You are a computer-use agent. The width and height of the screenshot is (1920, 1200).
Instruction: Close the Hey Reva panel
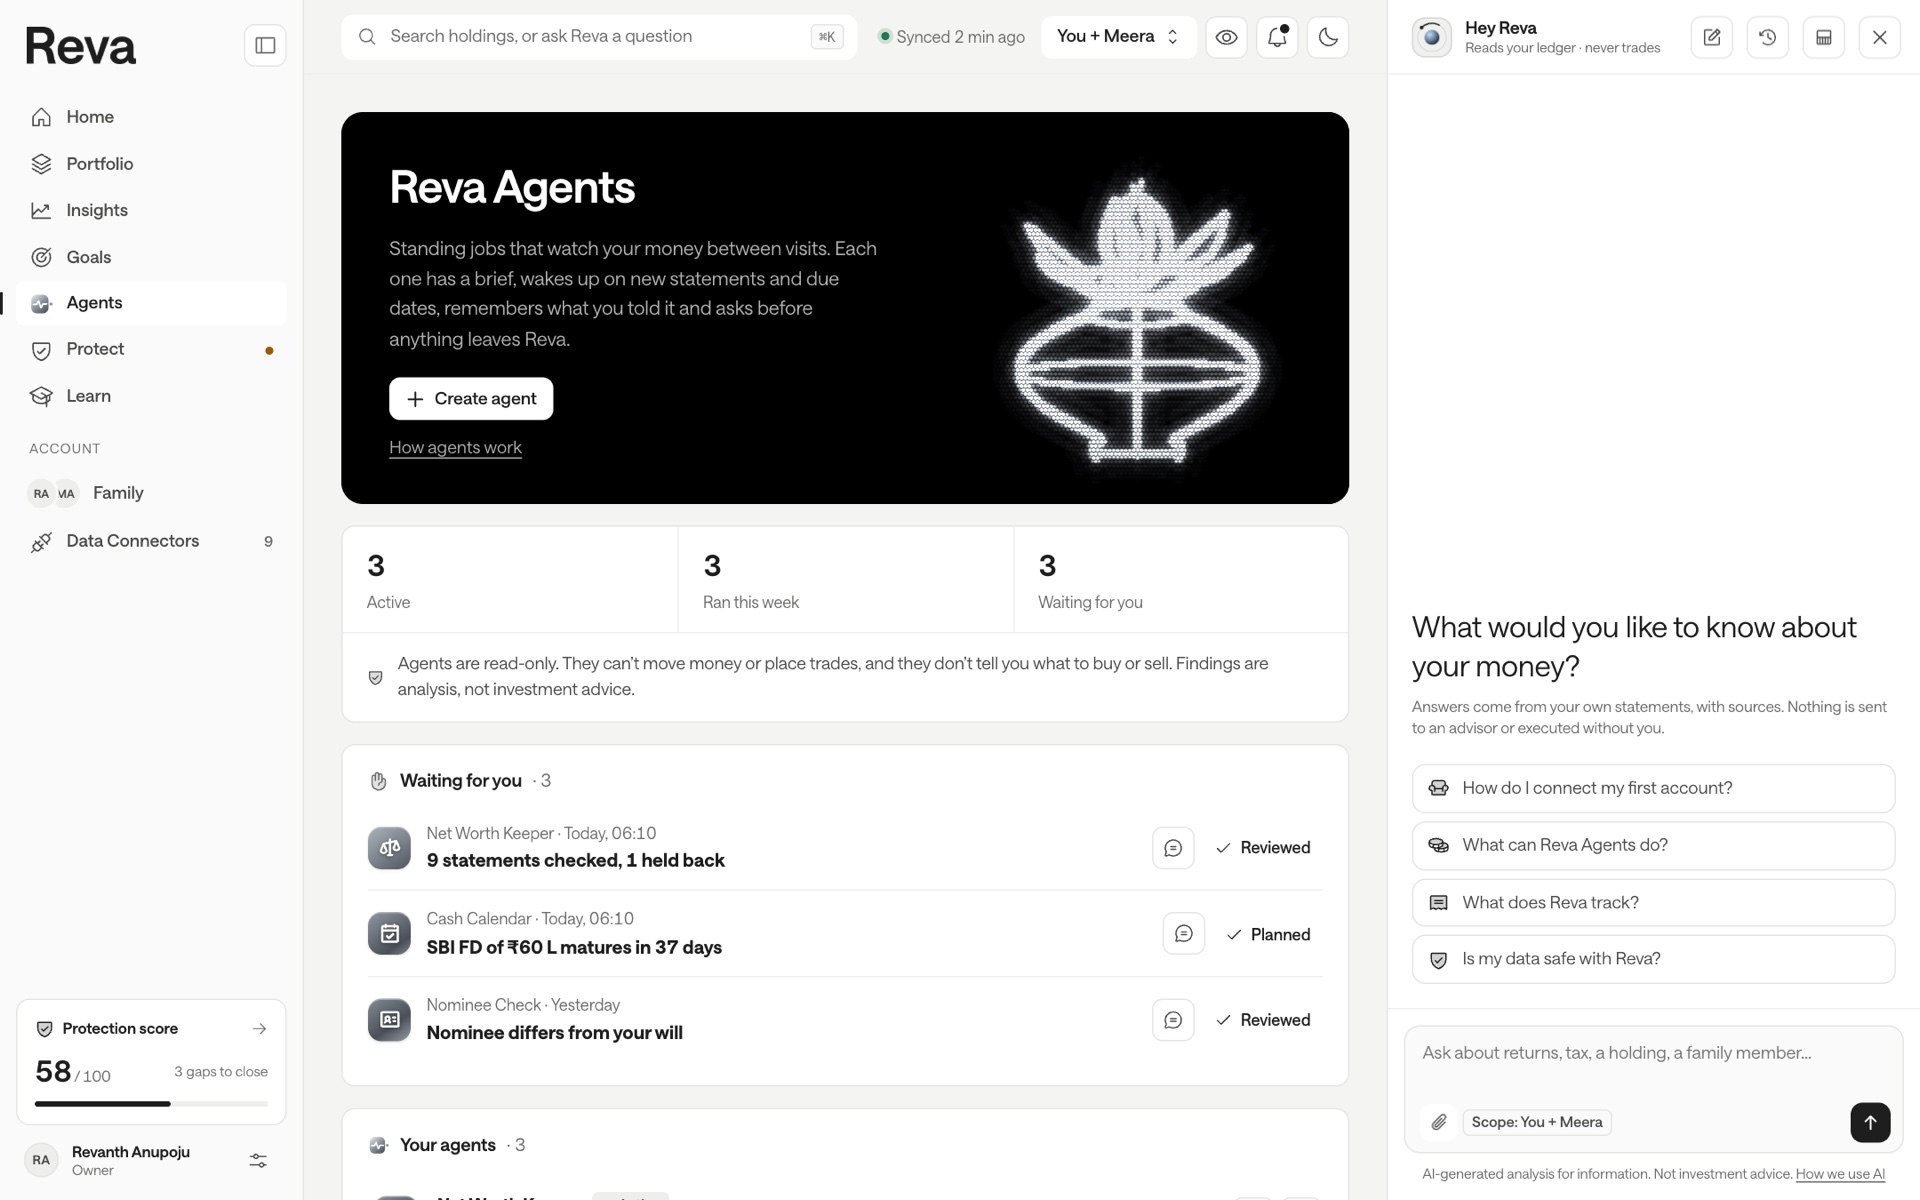pyautogui.click(x=1879, y=37)
